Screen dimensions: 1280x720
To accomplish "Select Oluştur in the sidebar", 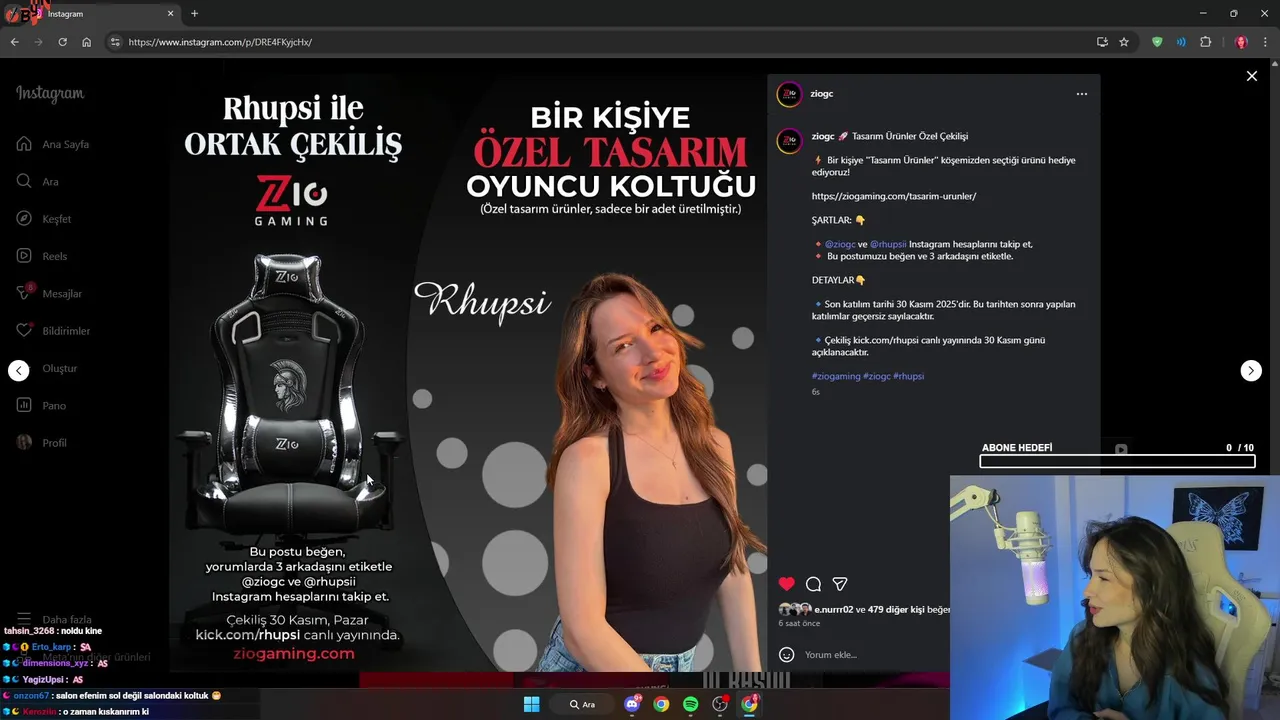I will 46,368.
